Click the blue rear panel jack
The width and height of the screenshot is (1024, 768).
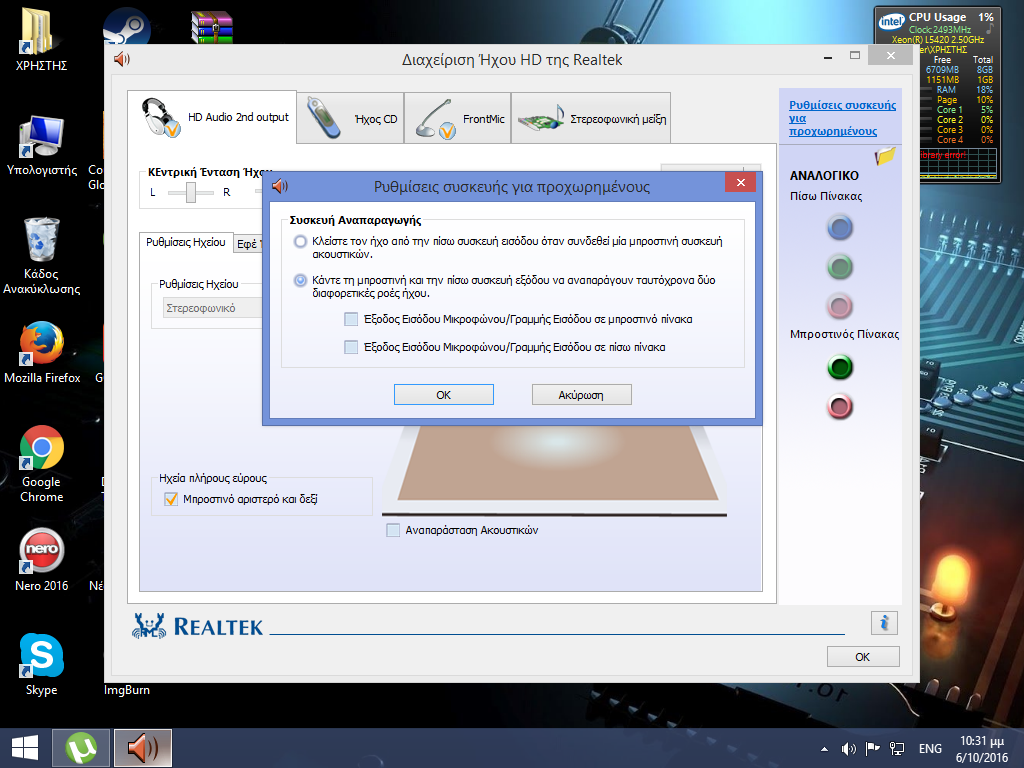[x=840, y=228]
